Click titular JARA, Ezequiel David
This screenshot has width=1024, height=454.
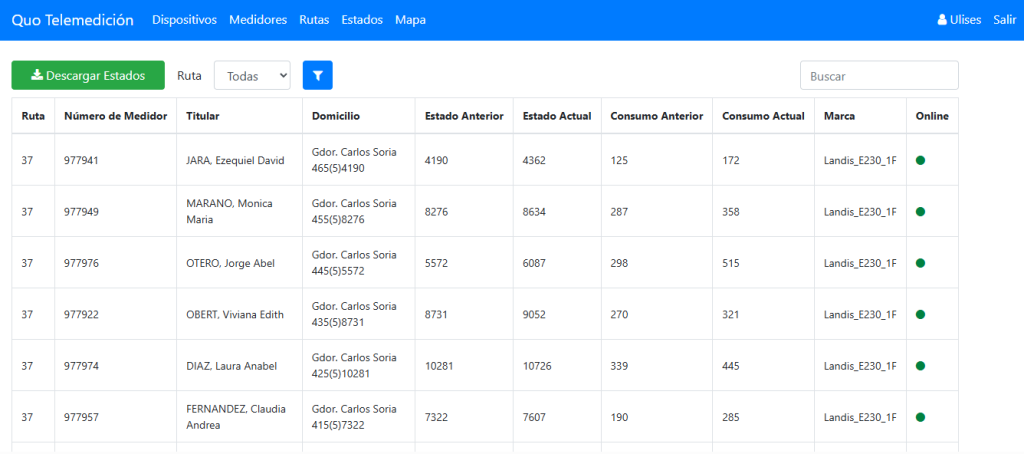click(x=235, y=160)
